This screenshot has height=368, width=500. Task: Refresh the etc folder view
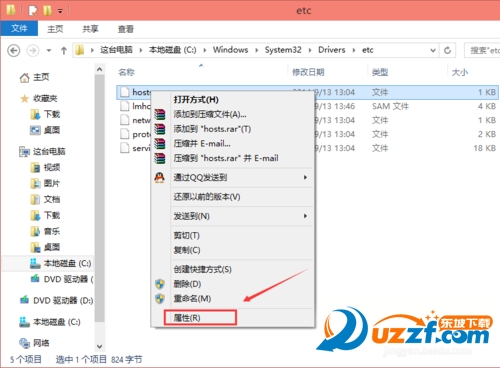point(447,50)
